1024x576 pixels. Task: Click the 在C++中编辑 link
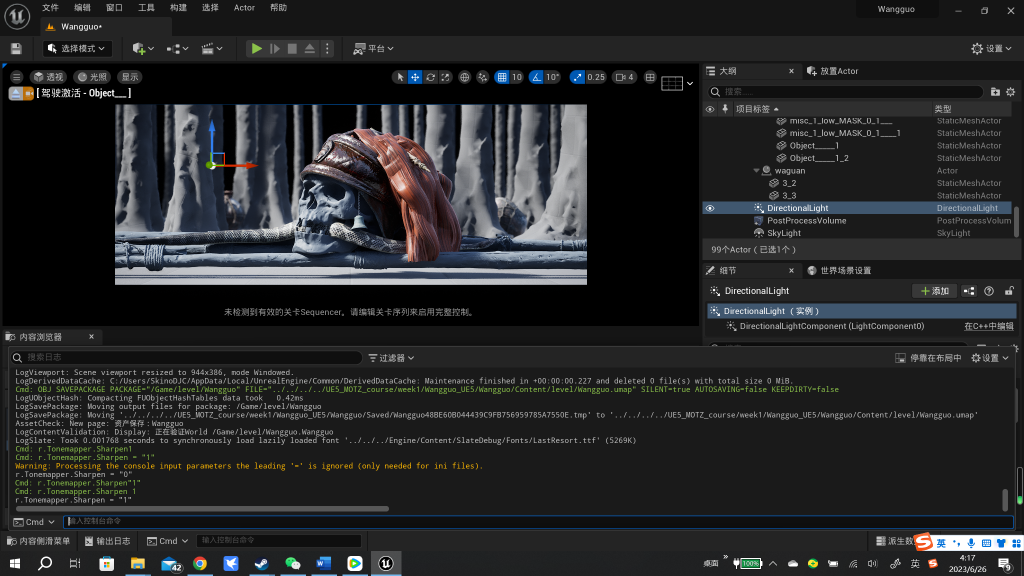click(989, 327)
